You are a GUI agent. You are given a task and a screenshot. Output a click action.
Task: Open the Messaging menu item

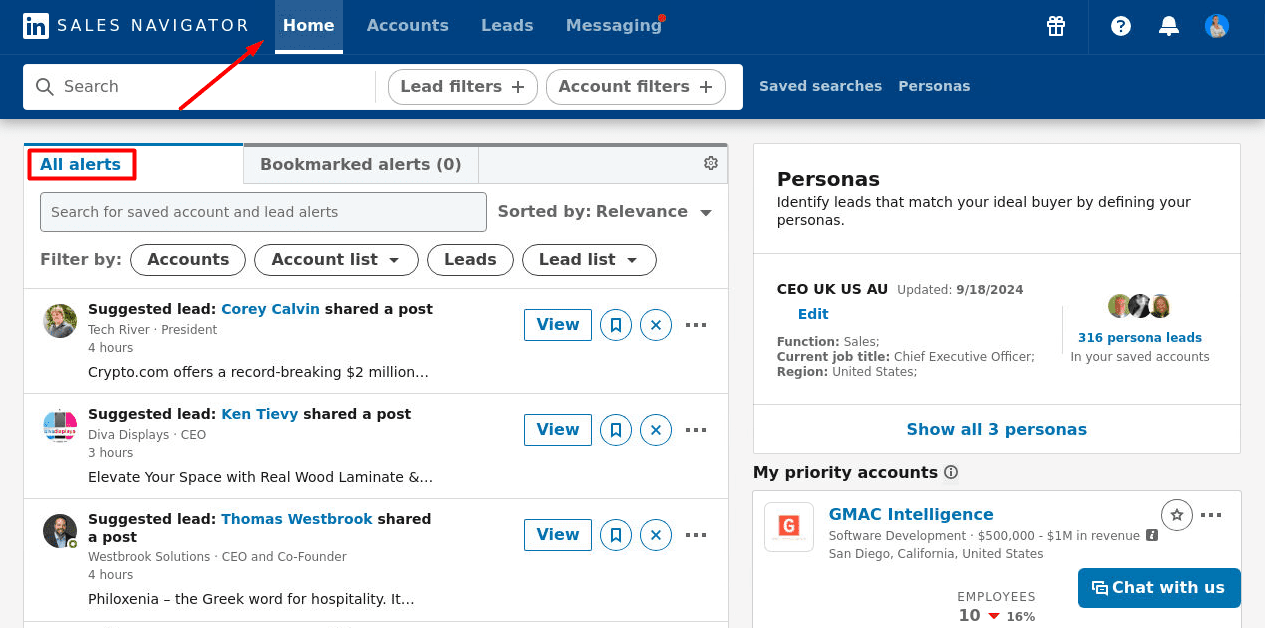click(x=614, y=26)
